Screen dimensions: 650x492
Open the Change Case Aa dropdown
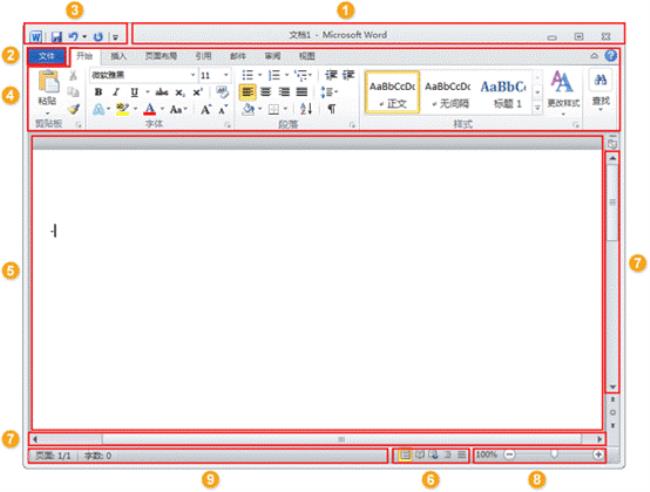tap(178, 109)
